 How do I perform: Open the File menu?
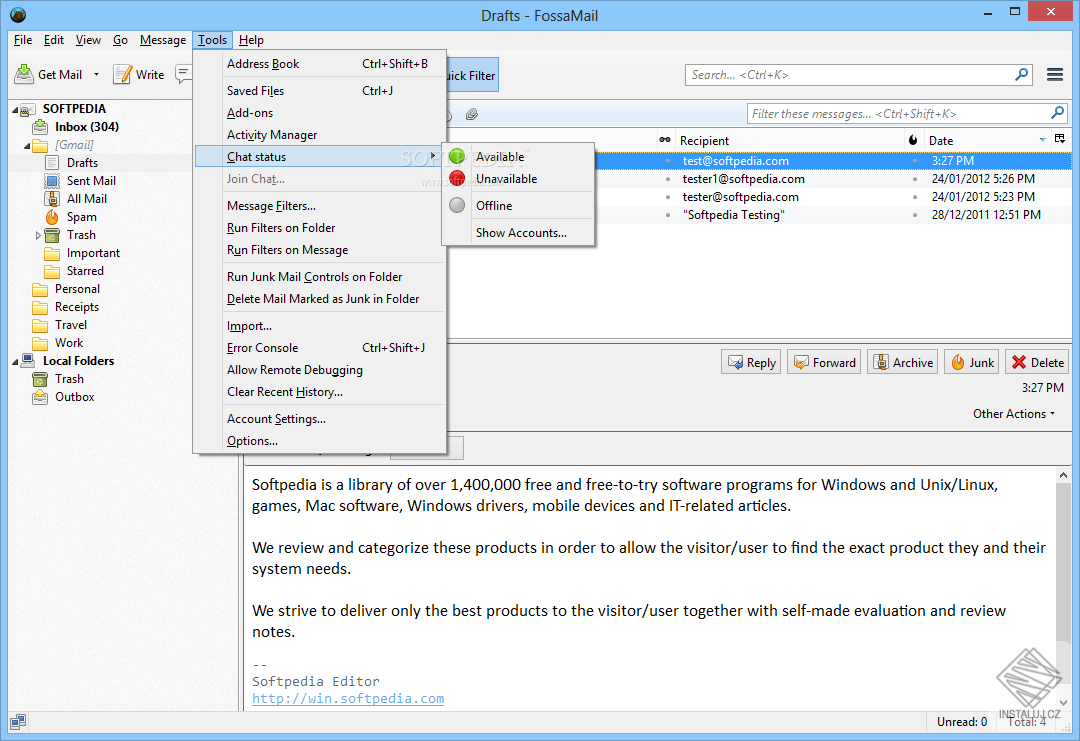tap(23, 40)
